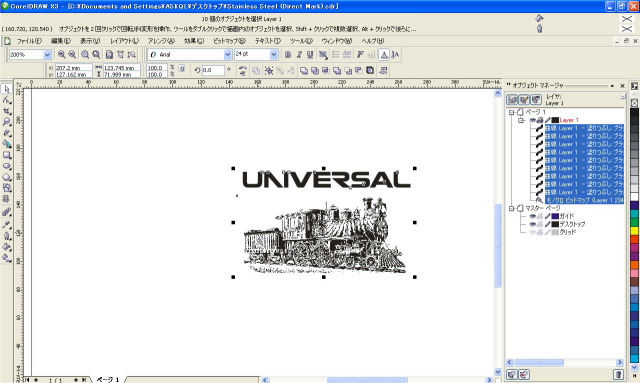Open Object Manager flyout options arrow
640x383 pixels.
click(623, 96)
